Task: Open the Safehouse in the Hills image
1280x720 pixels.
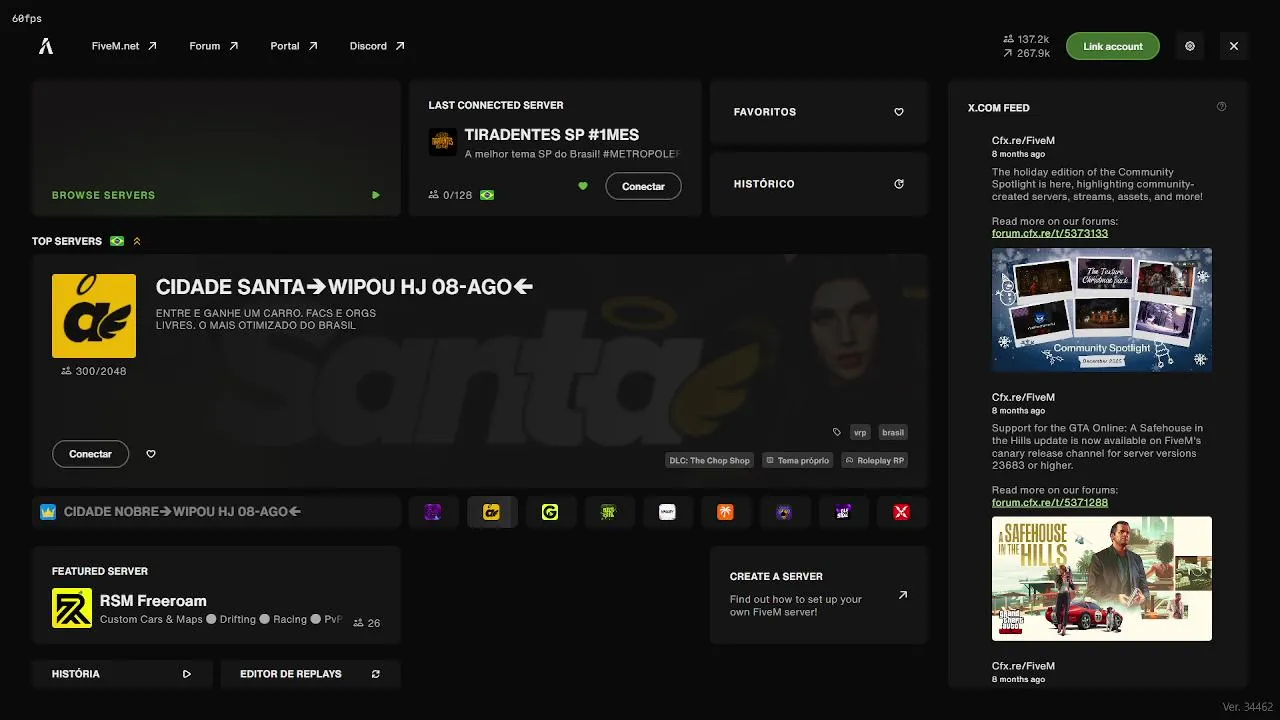Action: [x=1102, y=579]
